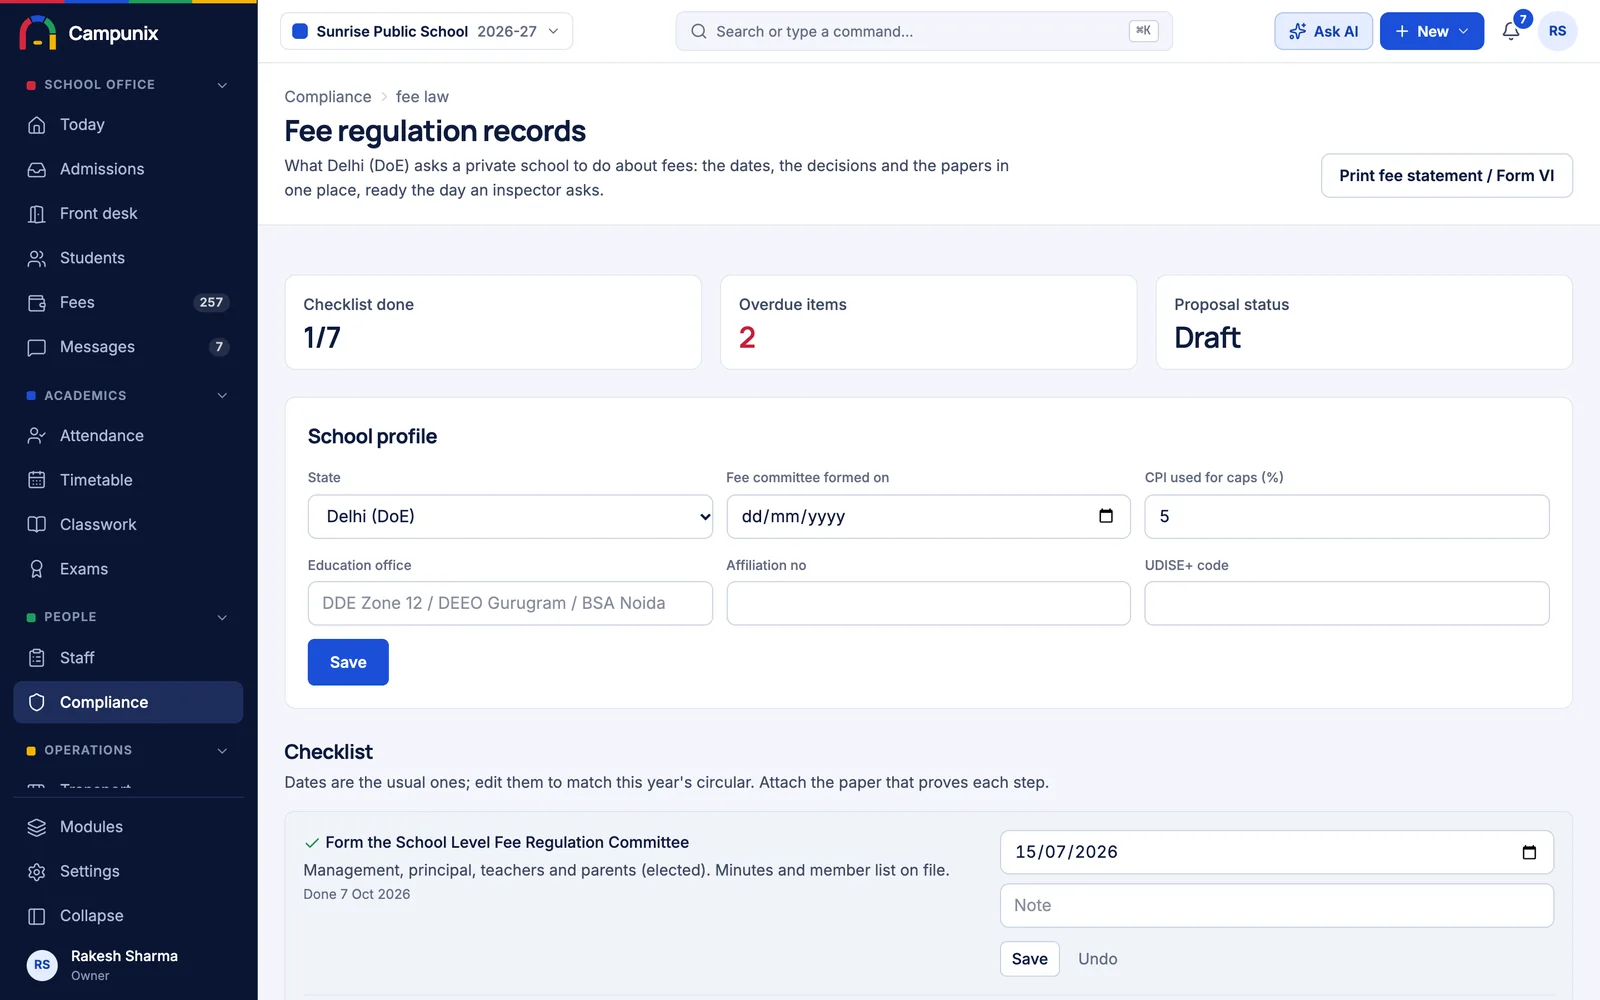Click the Staff clipboard icon
This screenshot has width=1600, height=1000.
pyautogui.click(x=37, y=658)
